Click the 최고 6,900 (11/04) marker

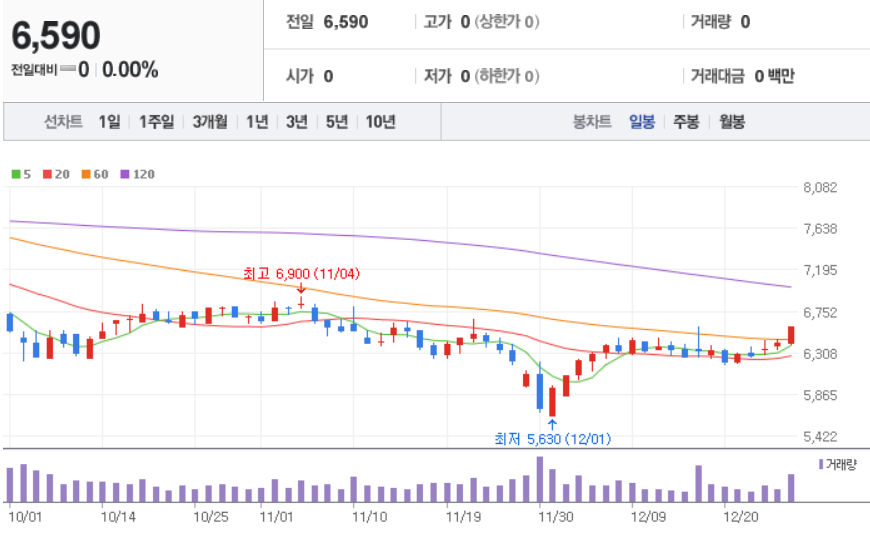click(301, 274)
